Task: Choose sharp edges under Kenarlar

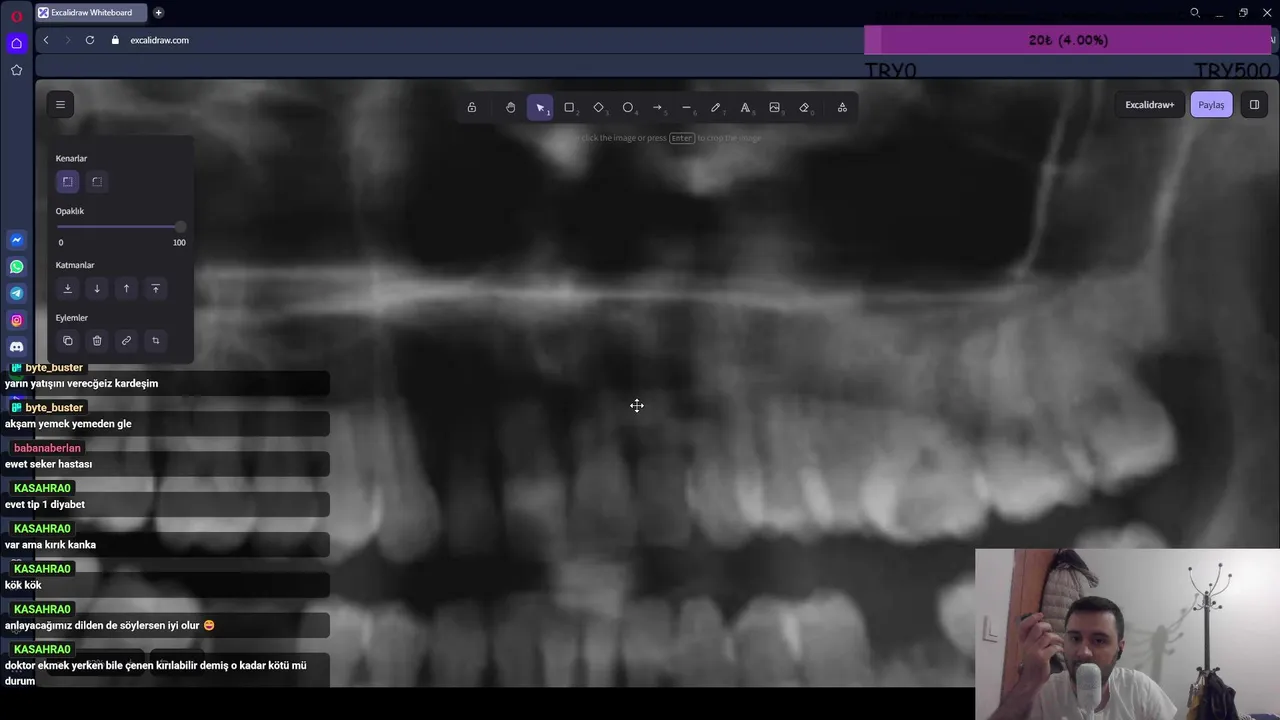Action: 67,182
